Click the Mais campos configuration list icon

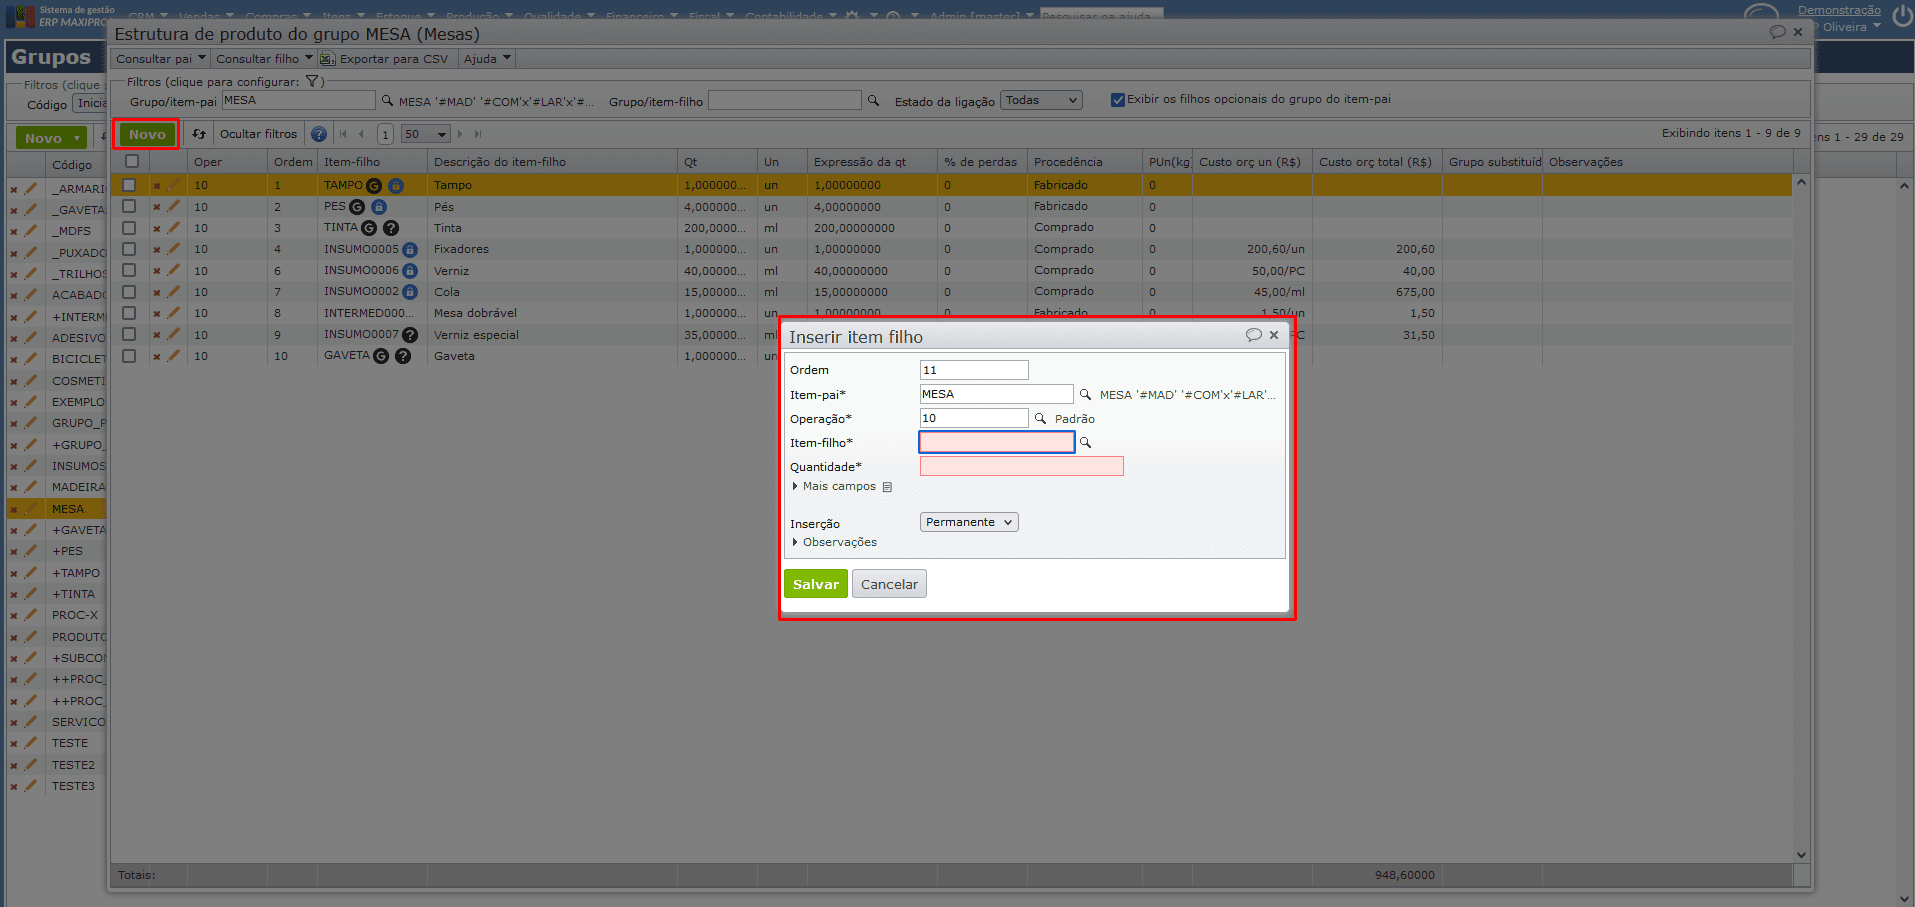(887, 487)
